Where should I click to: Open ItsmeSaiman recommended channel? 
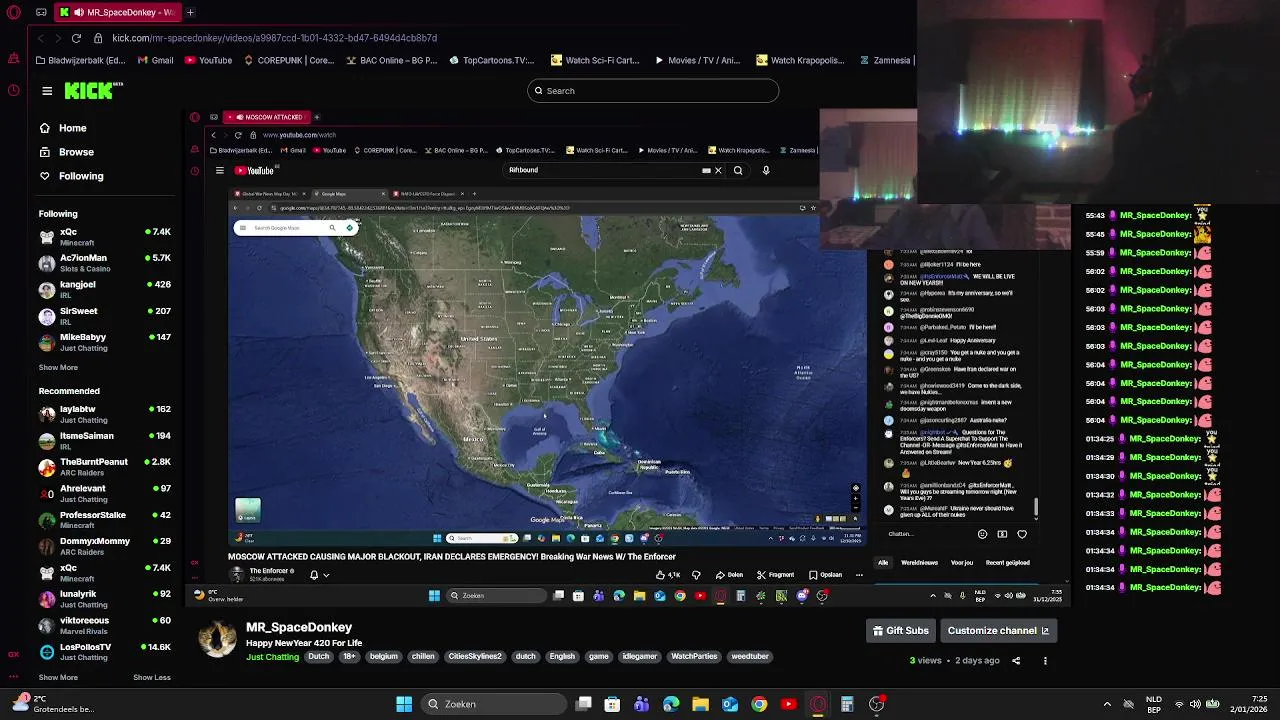click(105, 441)
